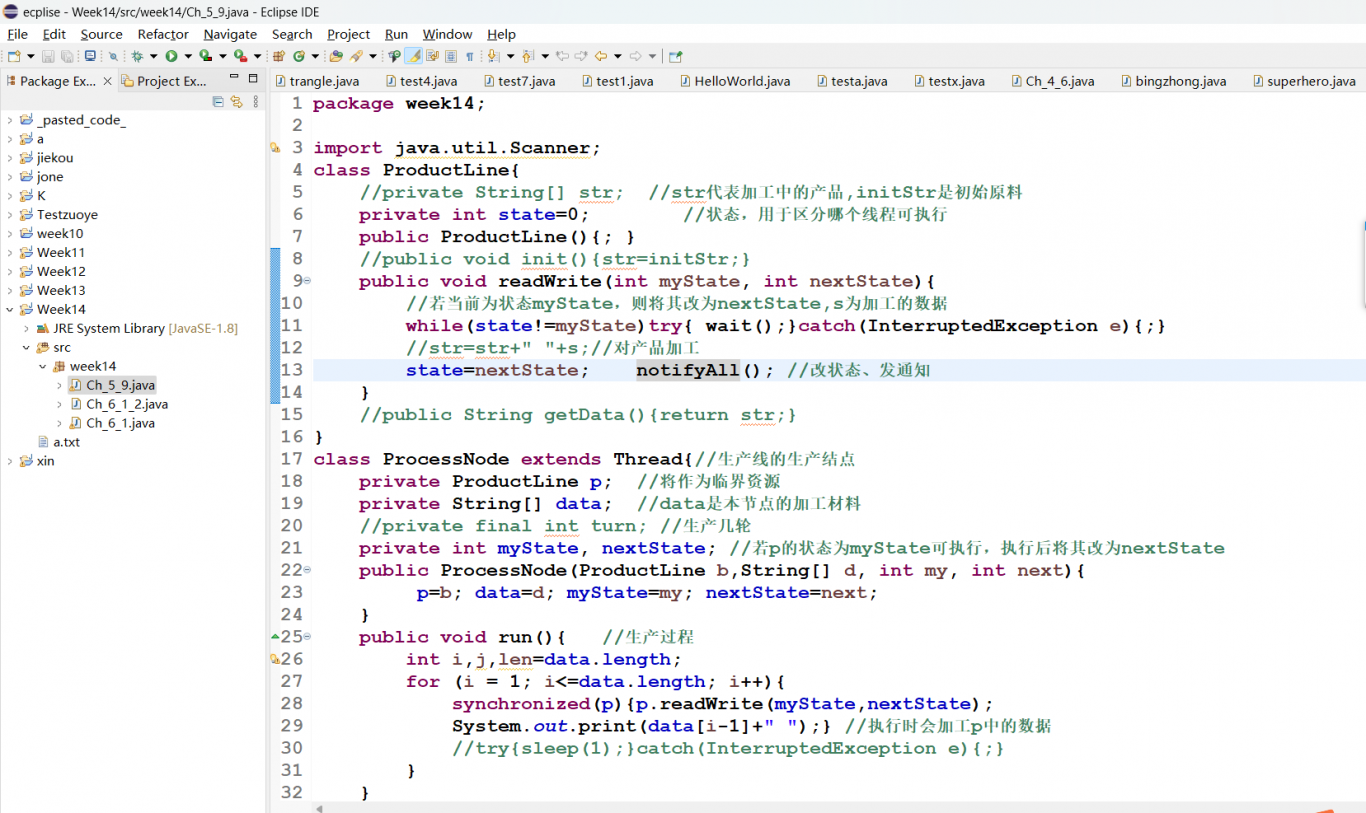This screenshot has width=1366, height=813.
Task: Open the Window menu
Action: tap(447, 34)
